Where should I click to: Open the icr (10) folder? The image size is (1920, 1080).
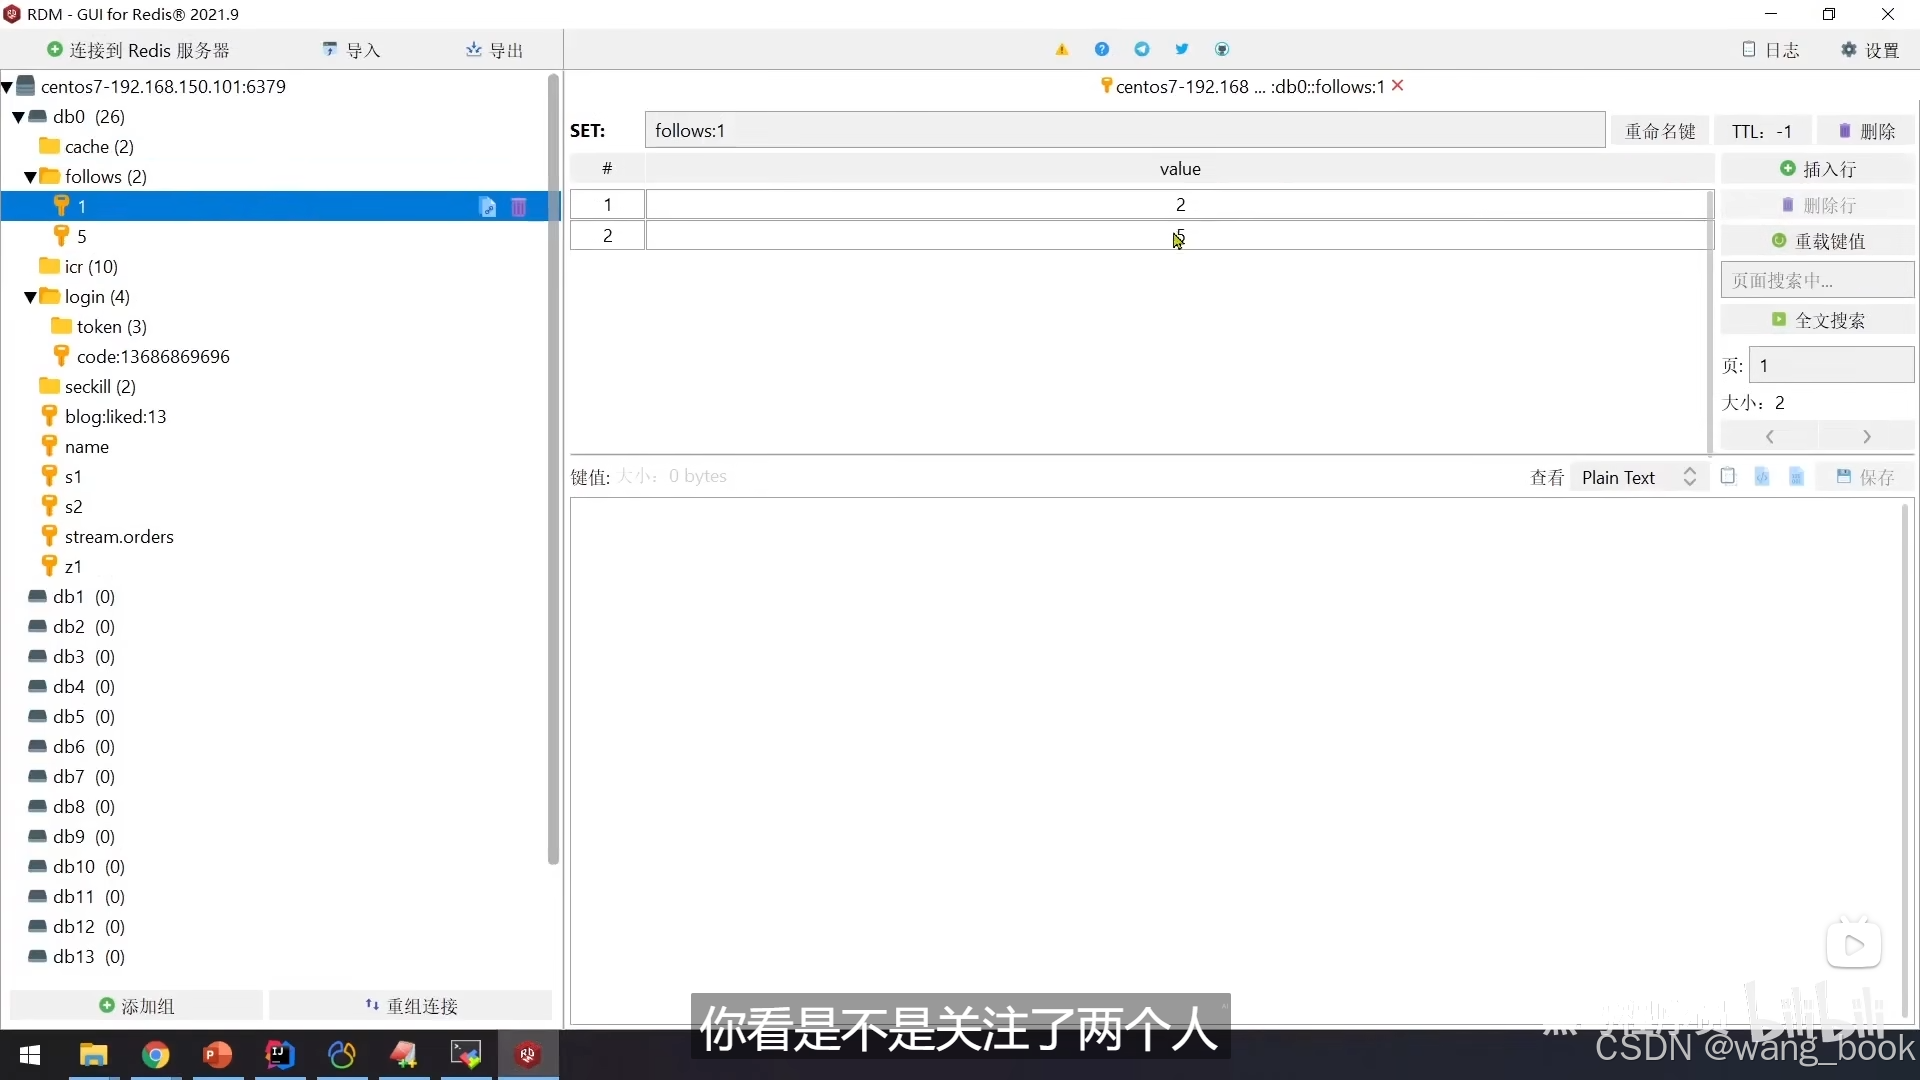(x=79, y=267)
